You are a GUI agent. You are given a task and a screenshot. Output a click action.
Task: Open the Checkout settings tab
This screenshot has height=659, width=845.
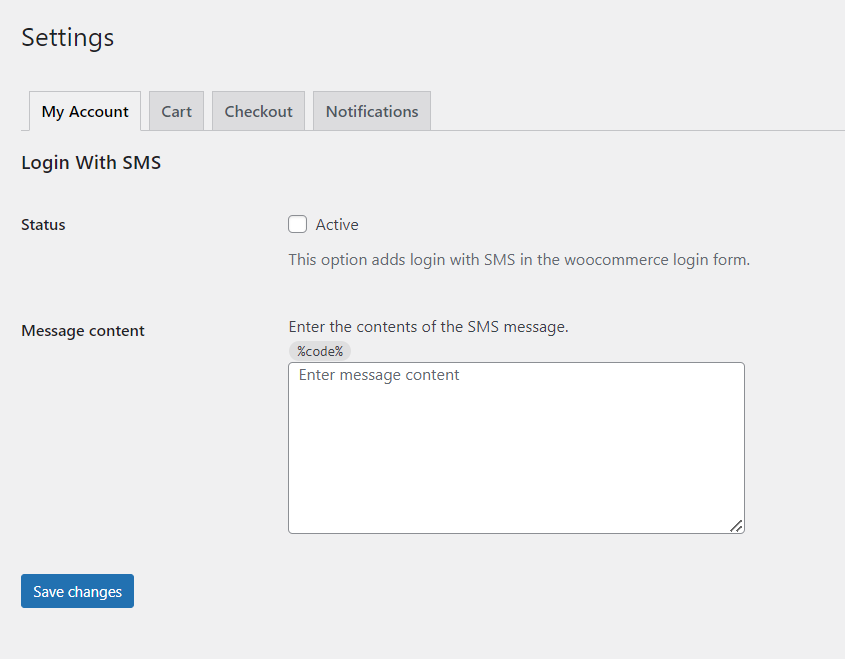pyautogui.click(x=258, y=111)
